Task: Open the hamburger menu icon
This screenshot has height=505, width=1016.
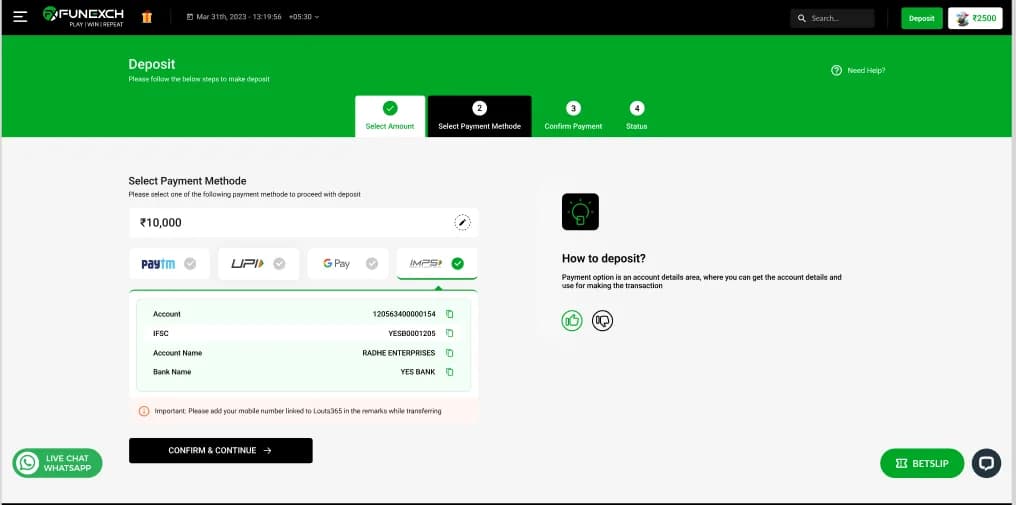Action: coord(20,17)
